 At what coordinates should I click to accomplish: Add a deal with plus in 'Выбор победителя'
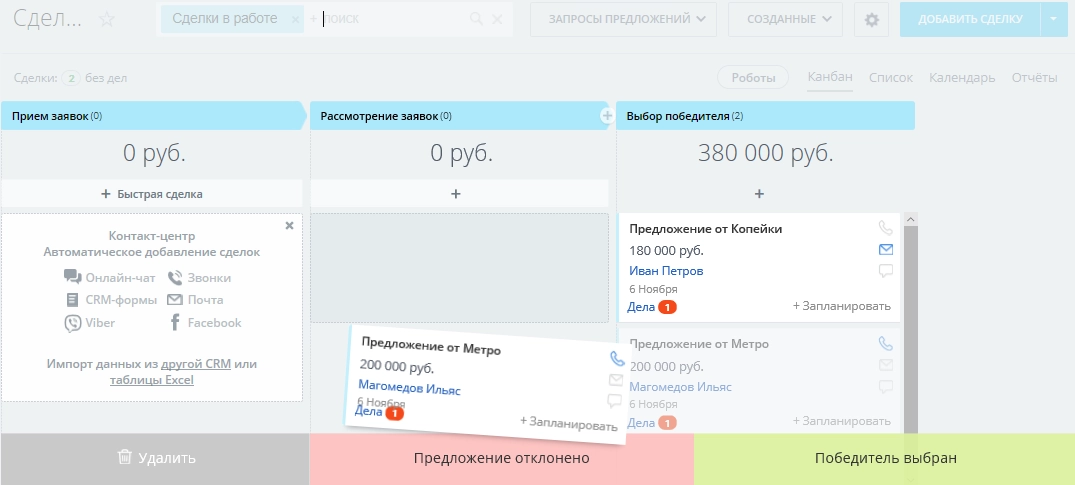coord(759,194)
